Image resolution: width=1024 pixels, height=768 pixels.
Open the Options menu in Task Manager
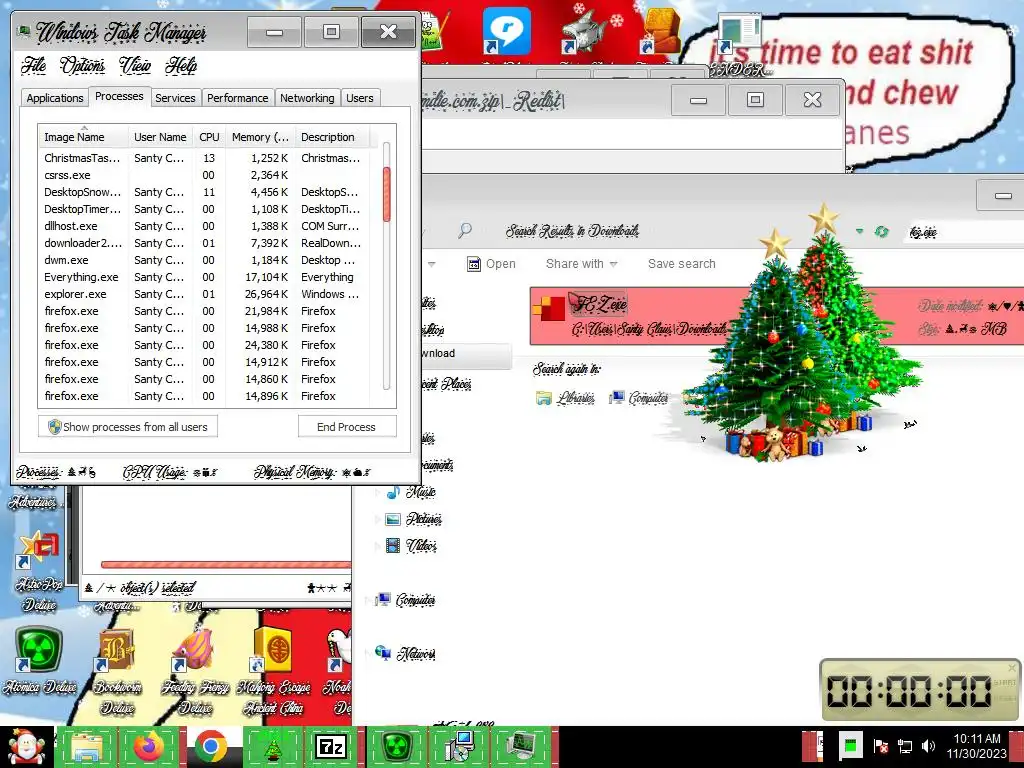tap(82, 65)
